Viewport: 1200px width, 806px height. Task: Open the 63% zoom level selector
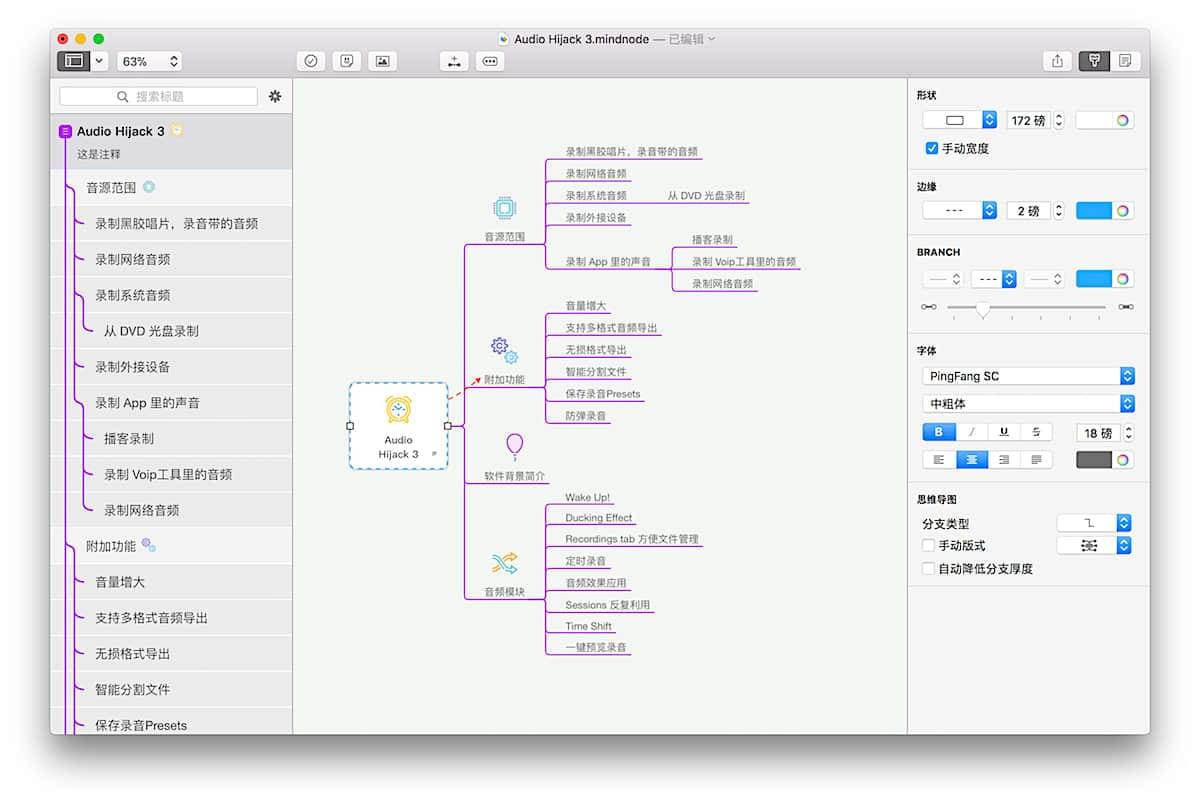(149, 61)
